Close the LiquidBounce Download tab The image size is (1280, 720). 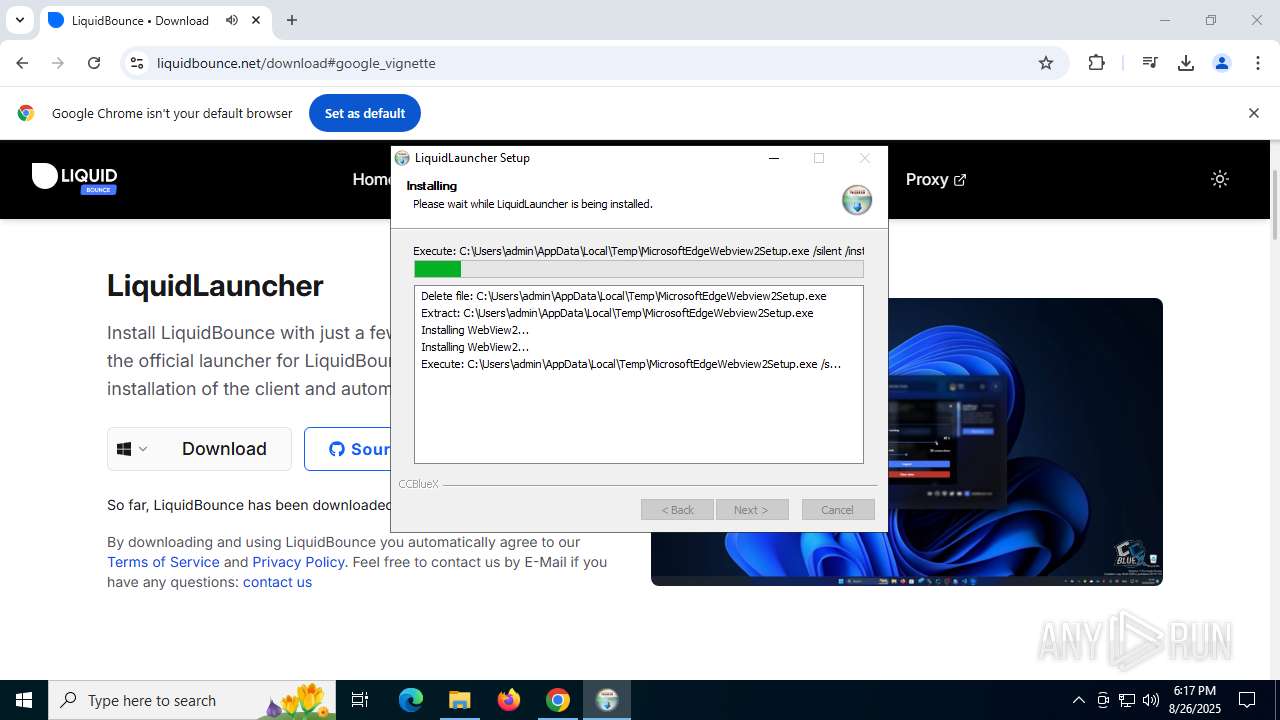[257, 20]
